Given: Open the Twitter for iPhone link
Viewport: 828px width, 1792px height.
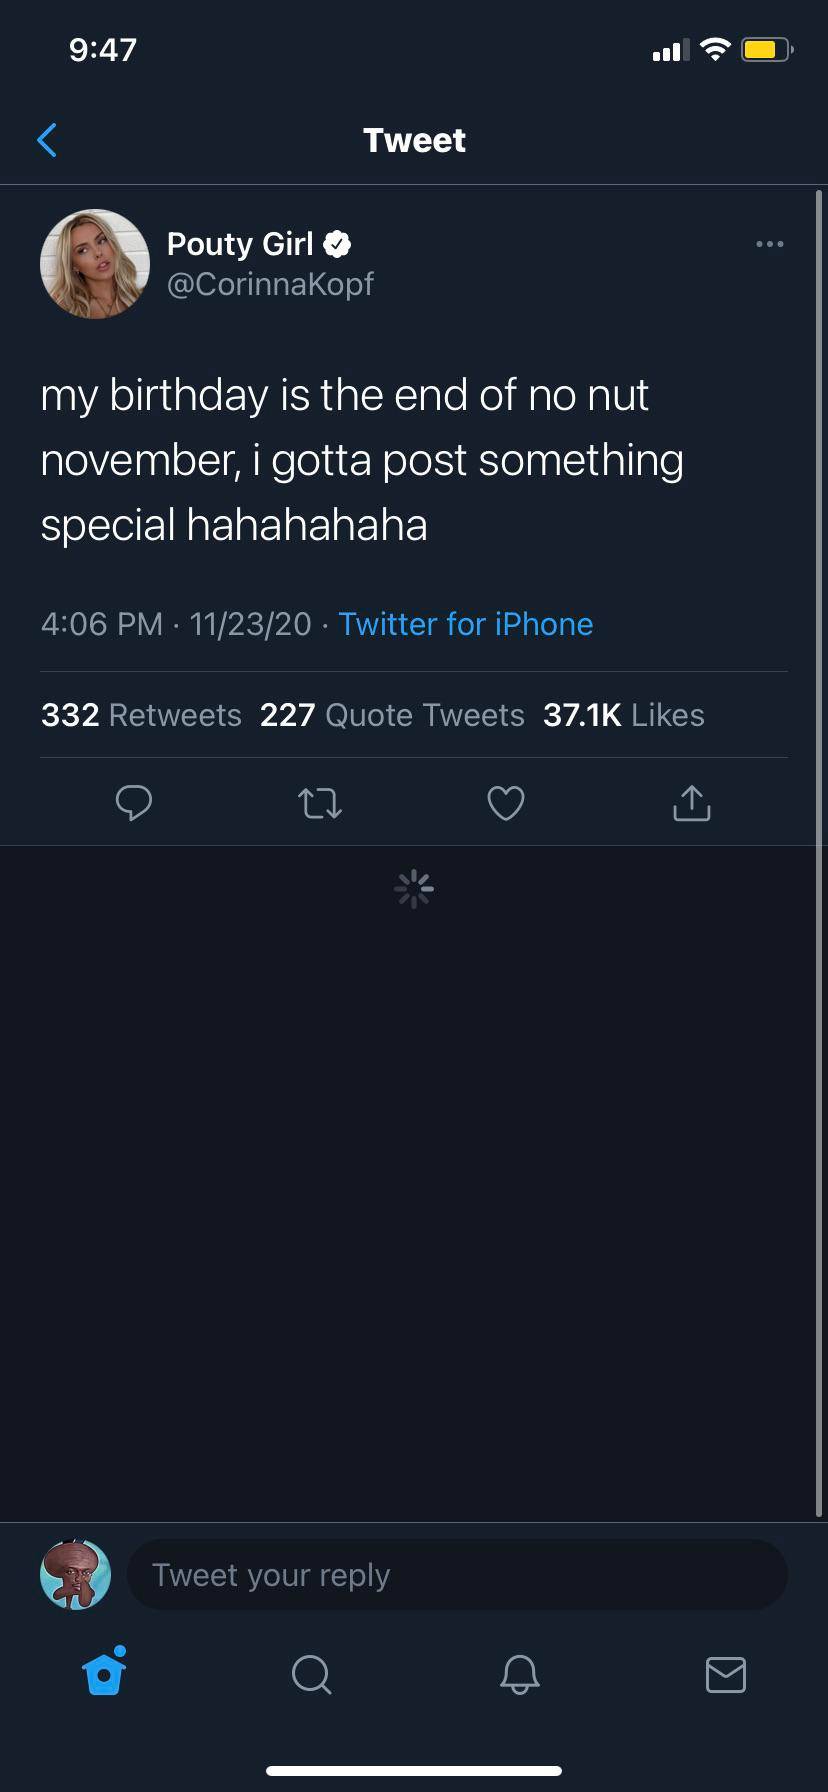Looking at the screenshot, I should pos(466,624).
